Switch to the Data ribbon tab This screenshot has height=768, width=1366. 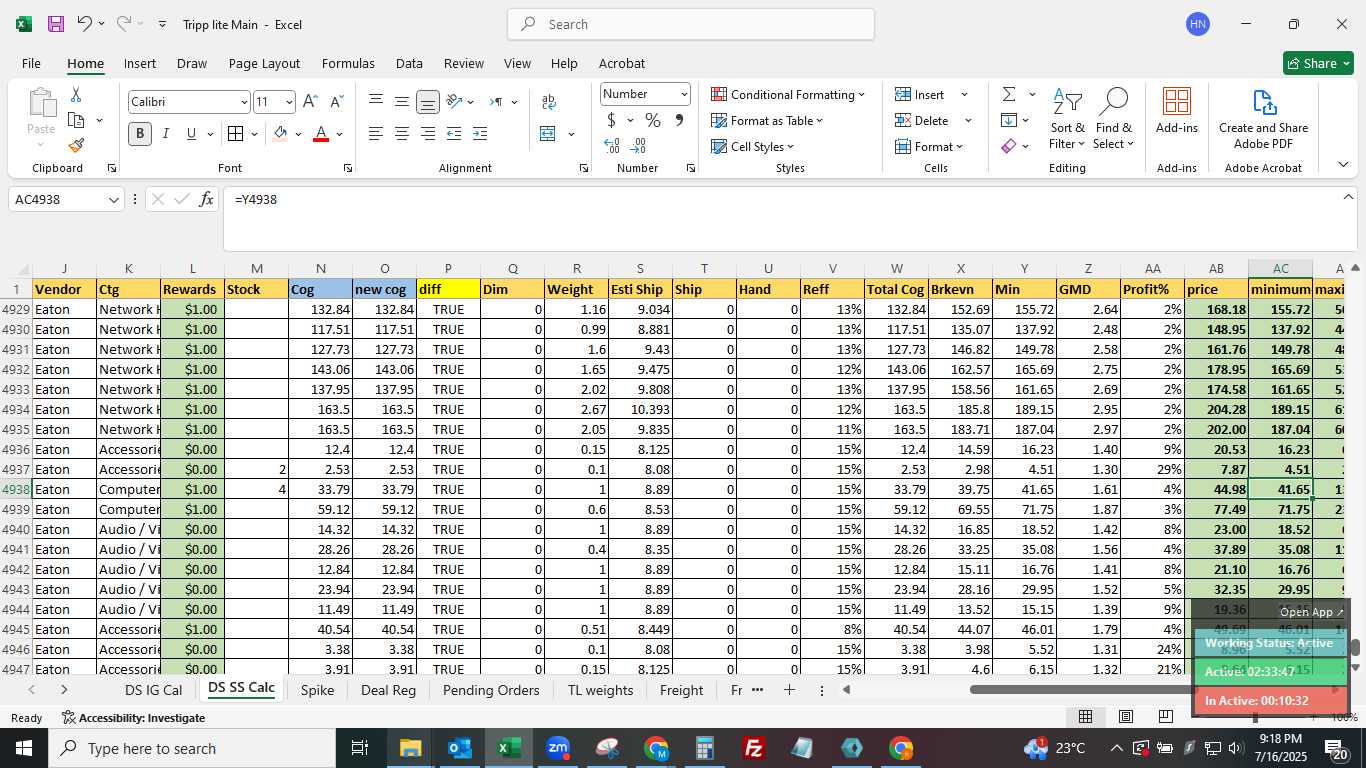tap(409, 63)
